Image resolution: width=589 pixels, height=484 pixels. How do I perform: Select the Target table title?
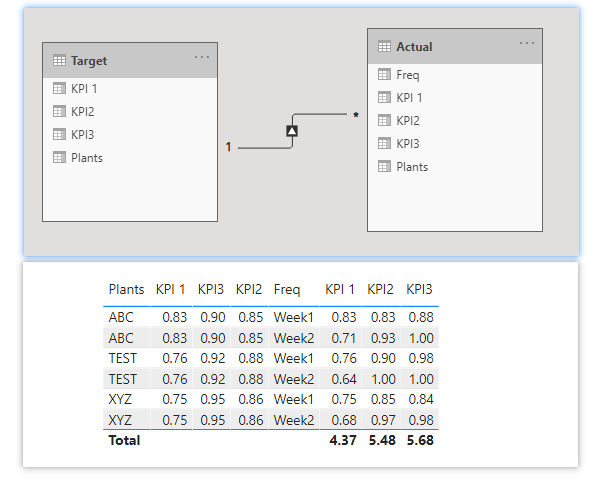point(89,61)
